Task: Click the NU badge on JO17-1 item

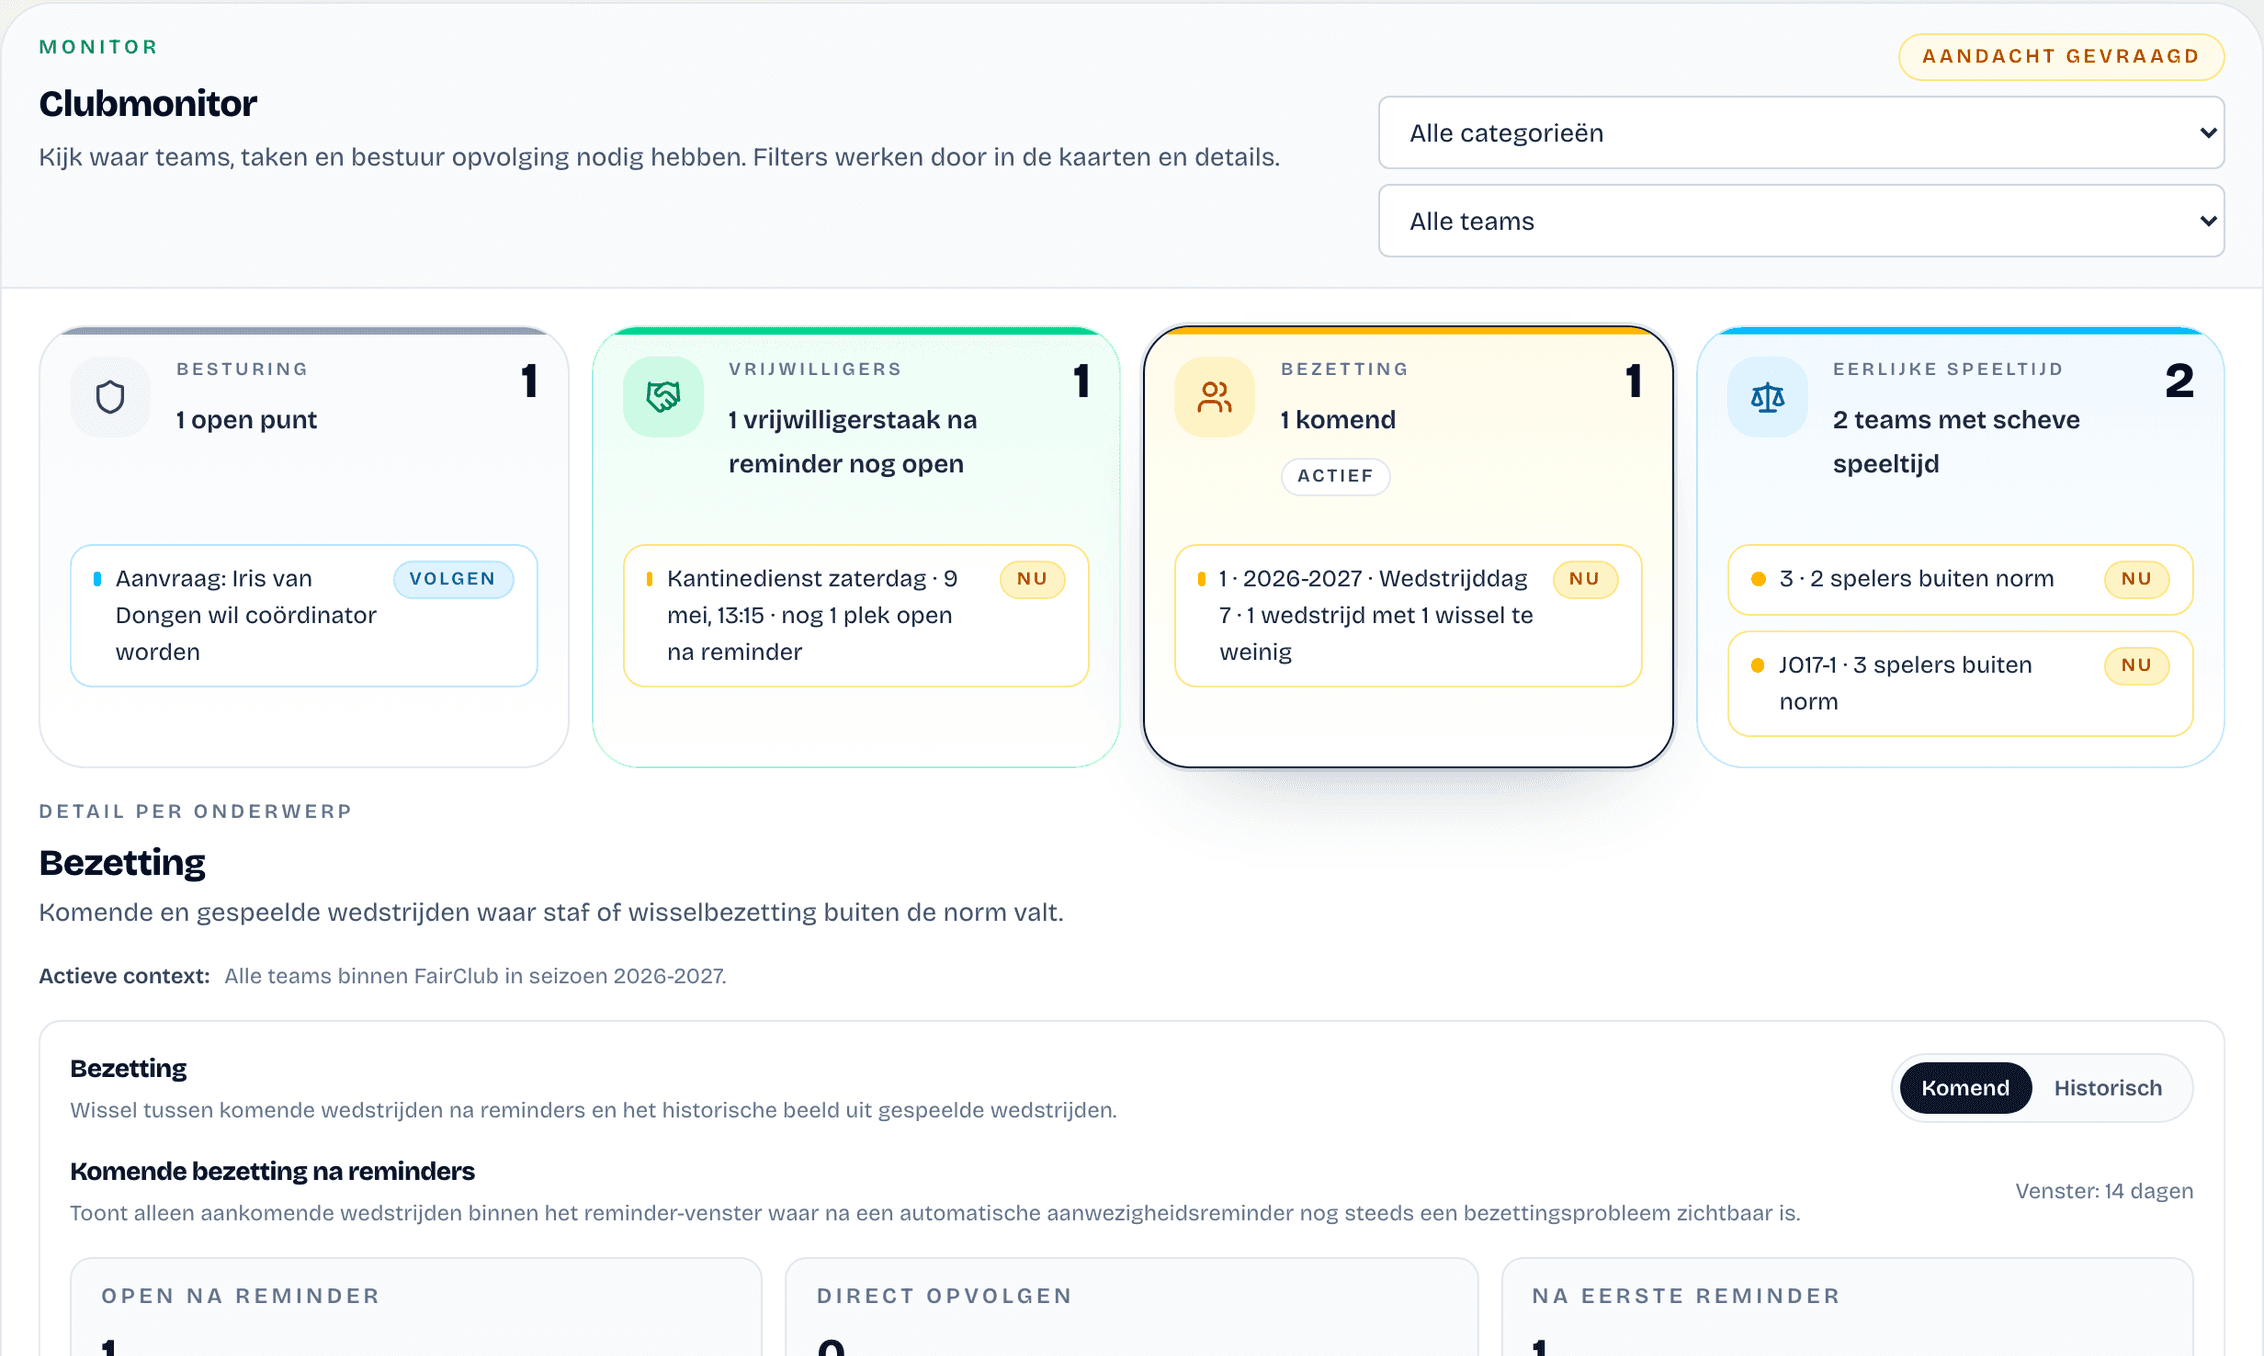Action: click(x=2136, y=665)
